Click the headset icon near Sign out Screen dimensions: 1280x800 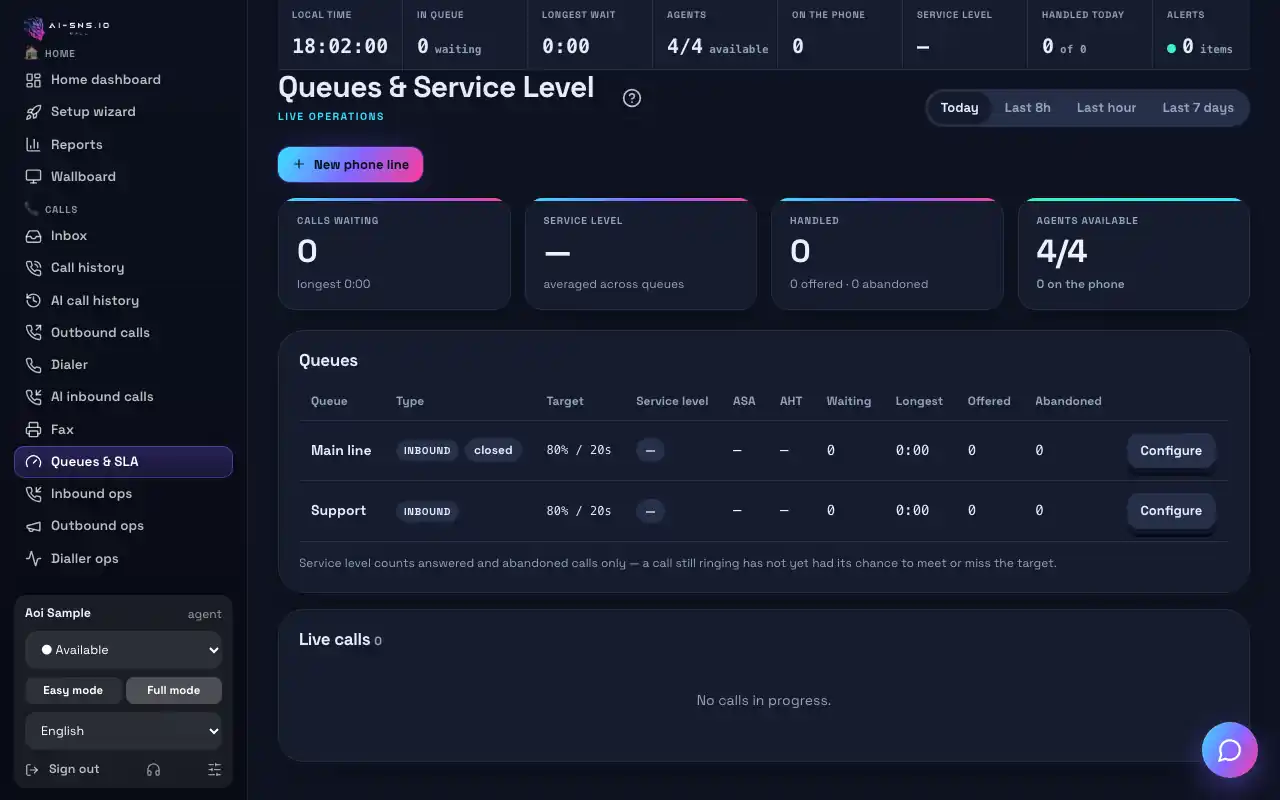click(153, 769)
